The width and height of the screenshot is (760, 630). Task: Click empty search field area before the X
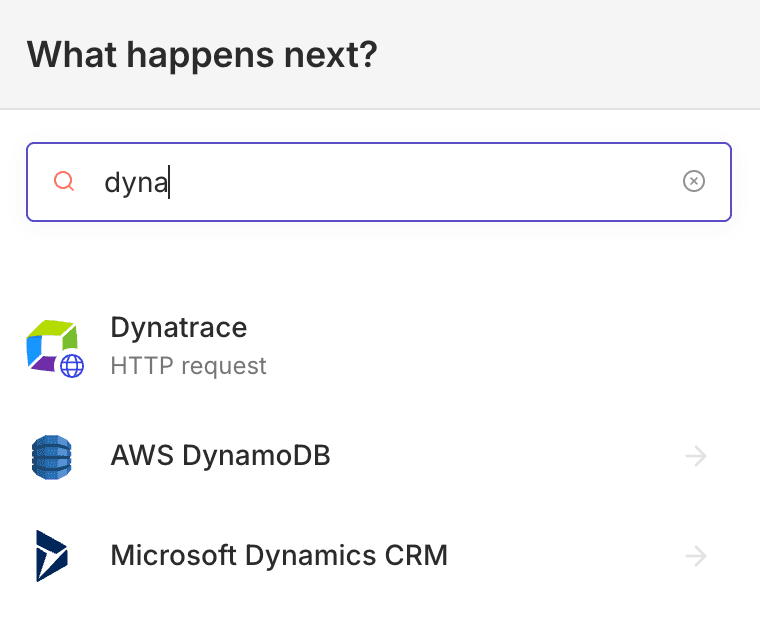(x=450, y=182)
